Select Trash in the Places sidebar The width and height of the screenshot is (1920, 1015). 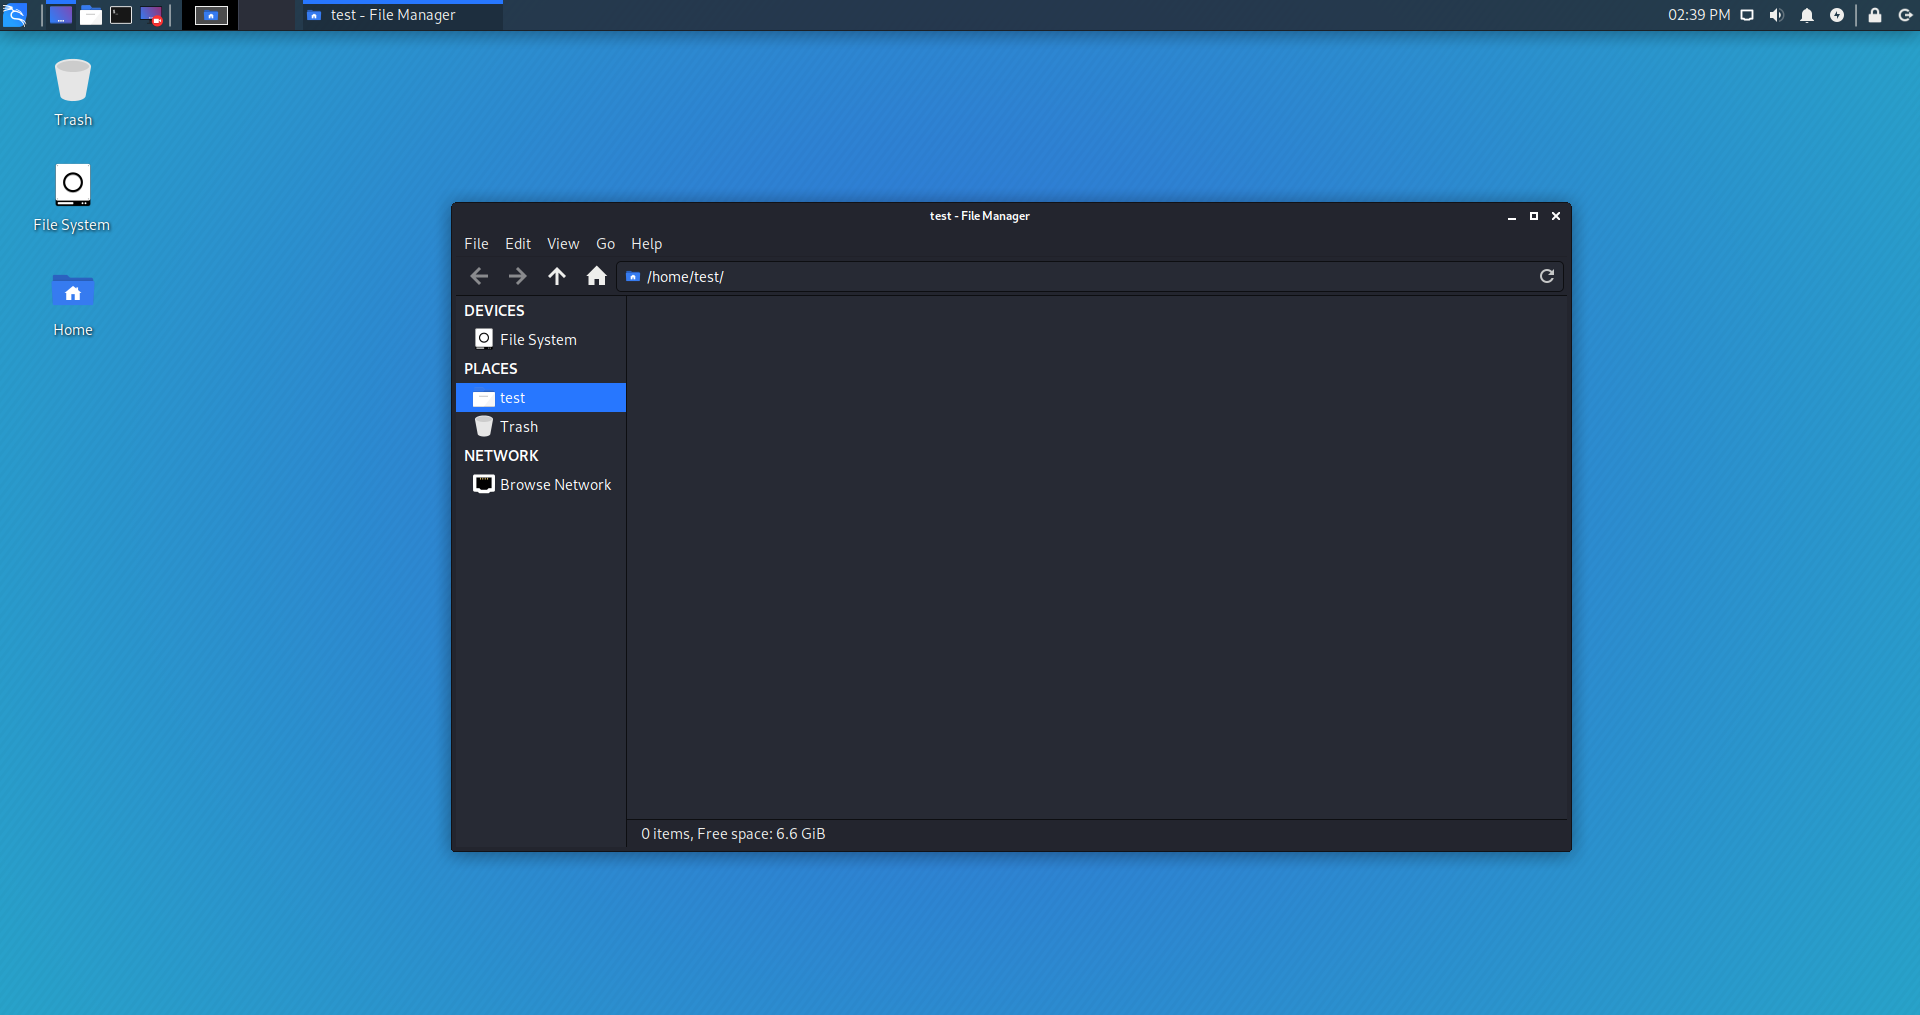pyautogui.click(x=518, y=427)
